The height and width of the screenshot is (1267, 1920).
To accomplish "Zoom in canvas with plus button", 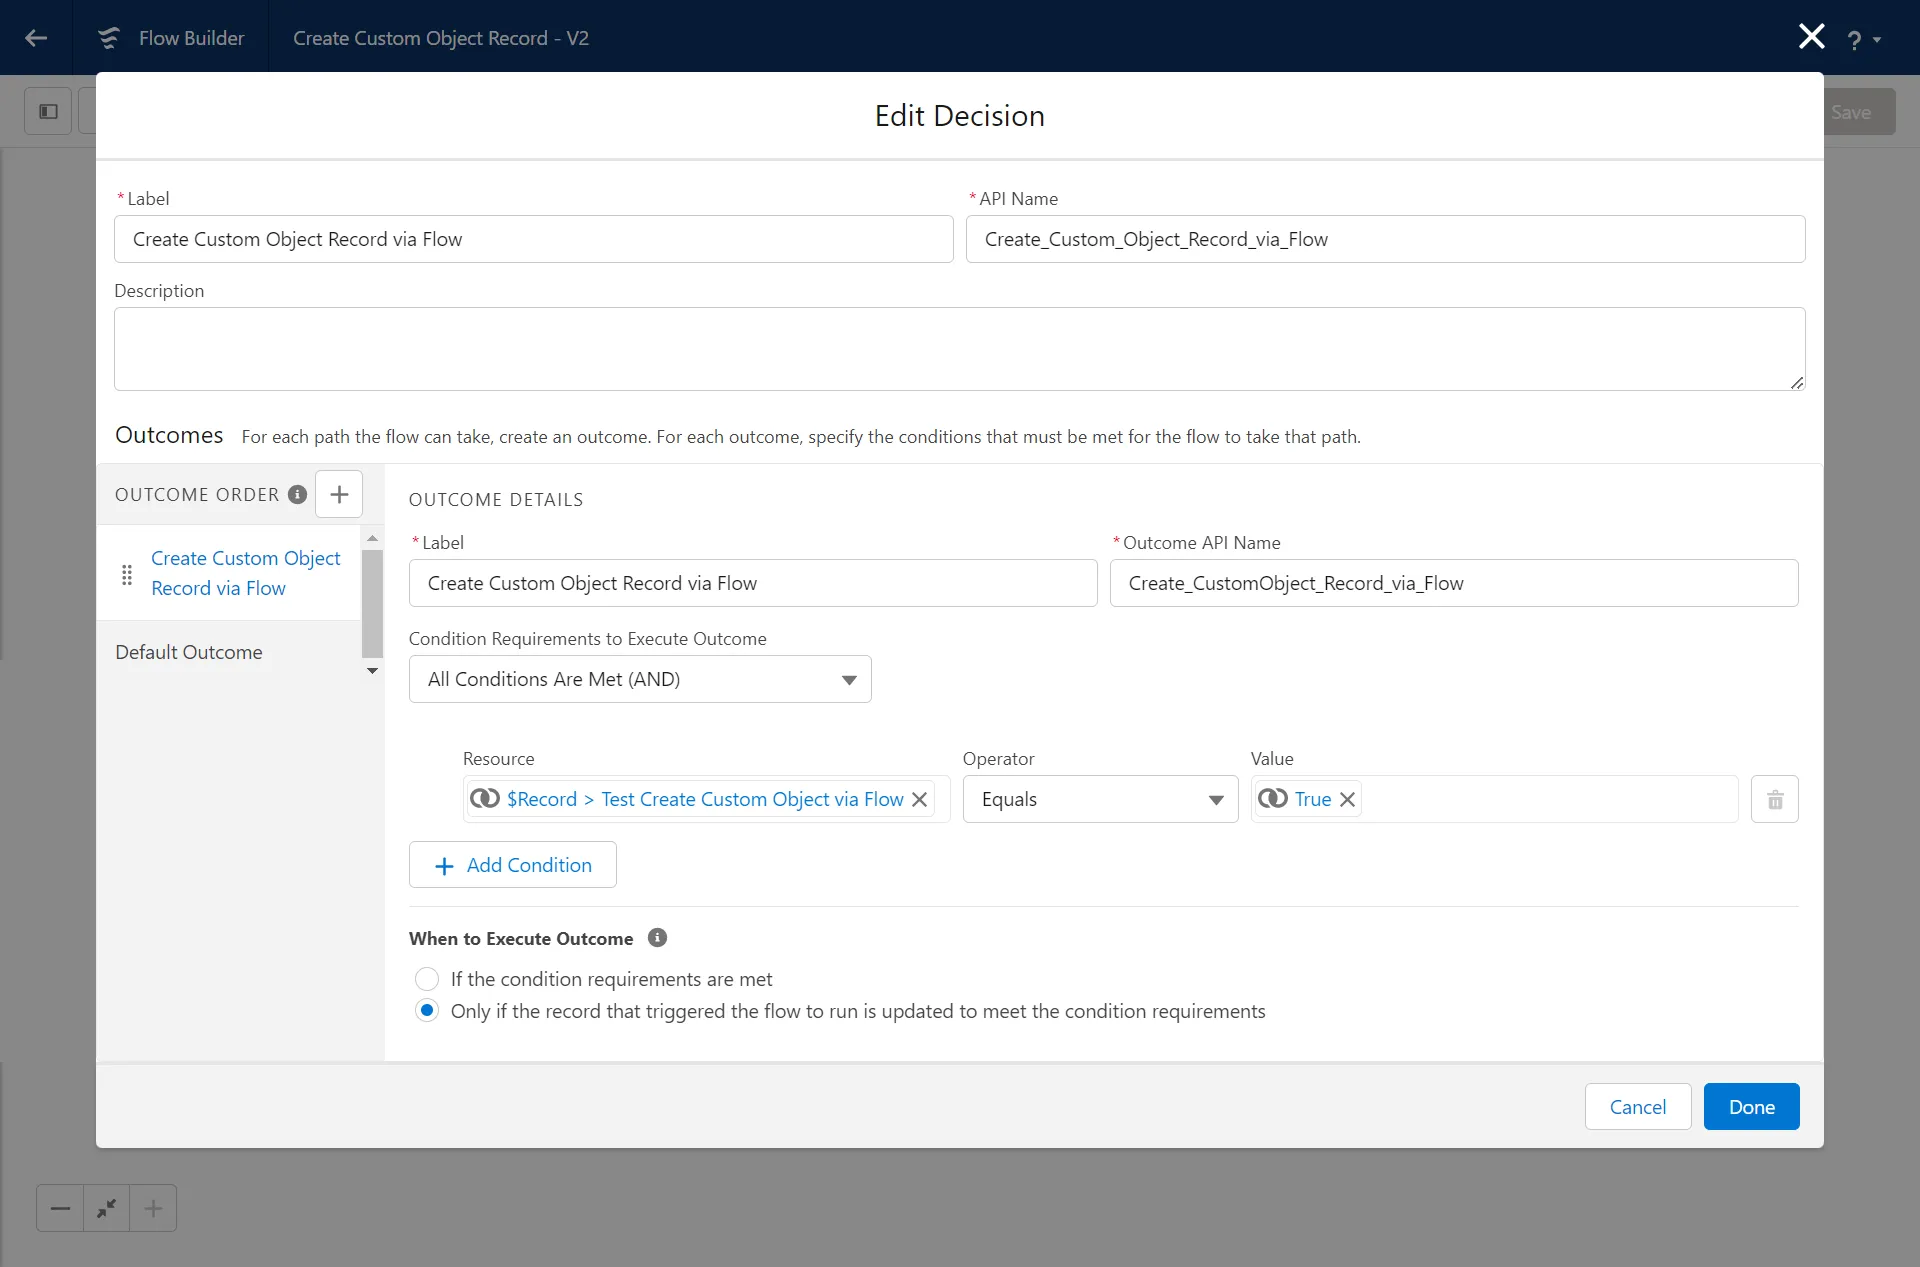I will pos(153,1208).
